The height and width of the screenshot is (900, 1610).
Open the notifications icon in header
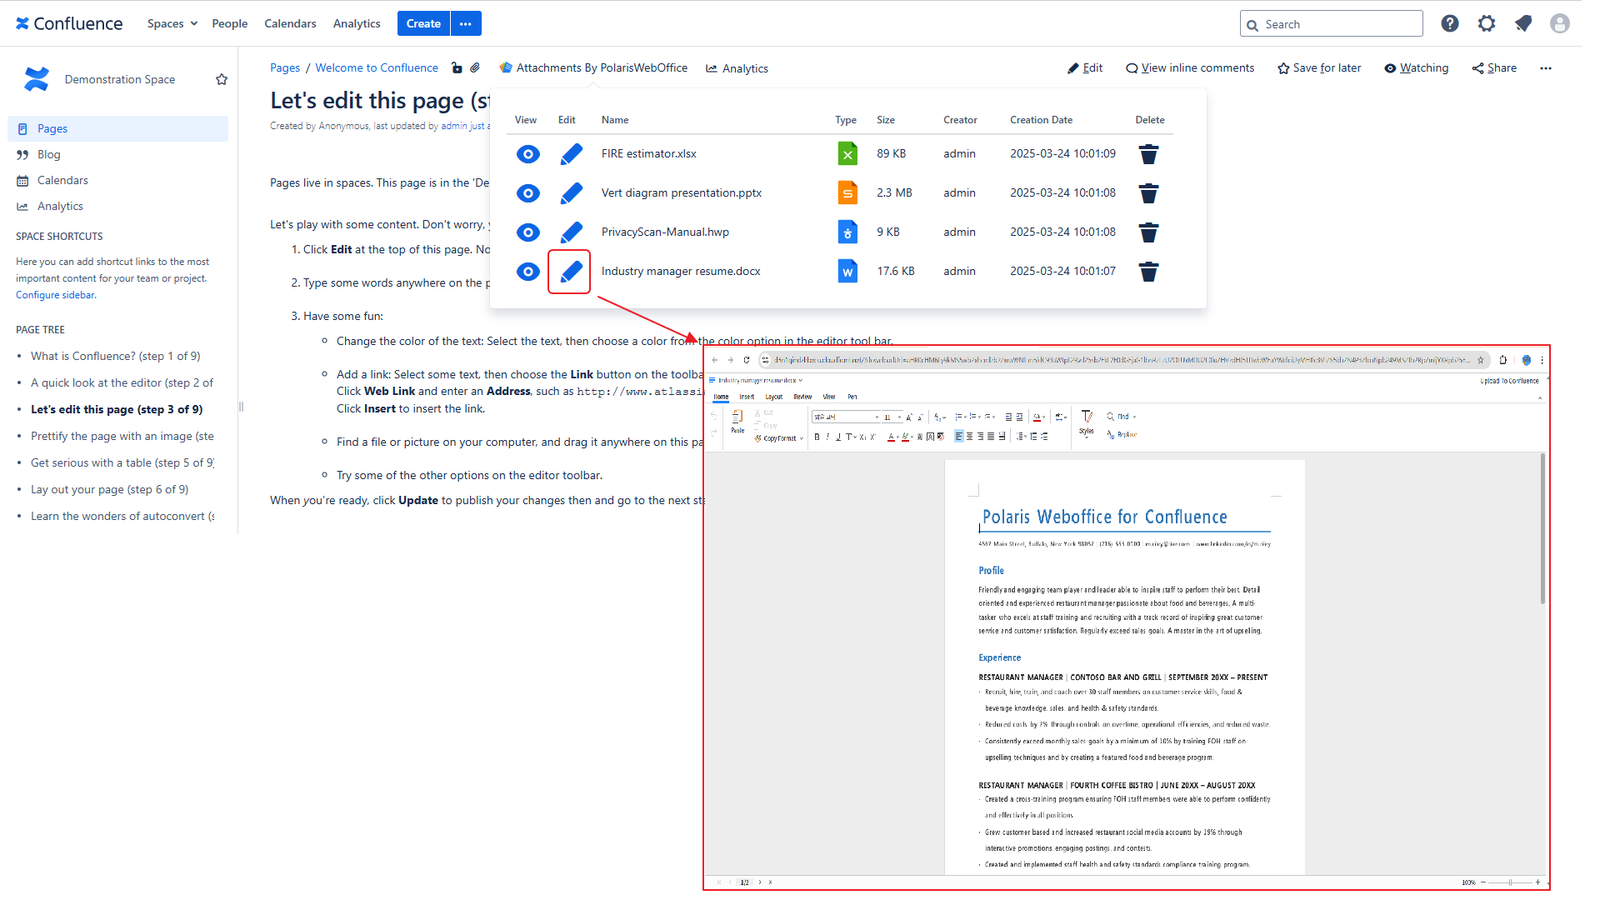(1523, 23)
